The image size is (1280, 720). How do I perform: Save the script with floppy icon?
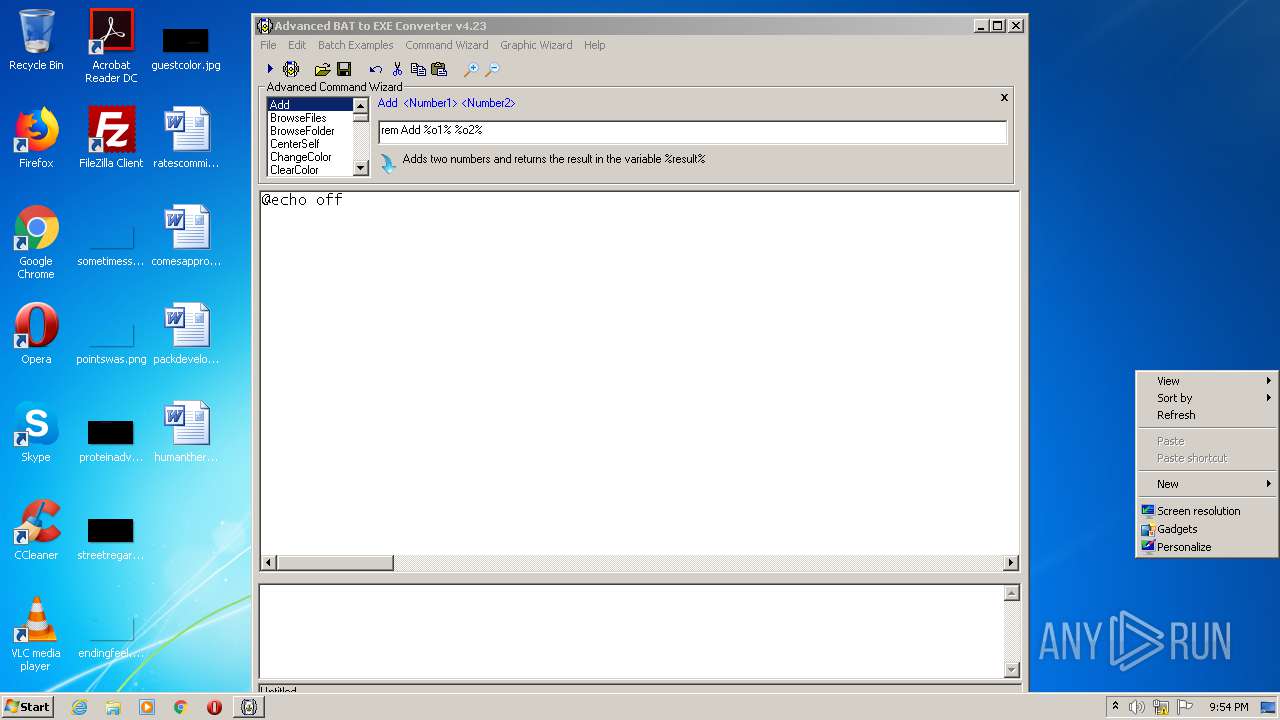pos(344,69)
